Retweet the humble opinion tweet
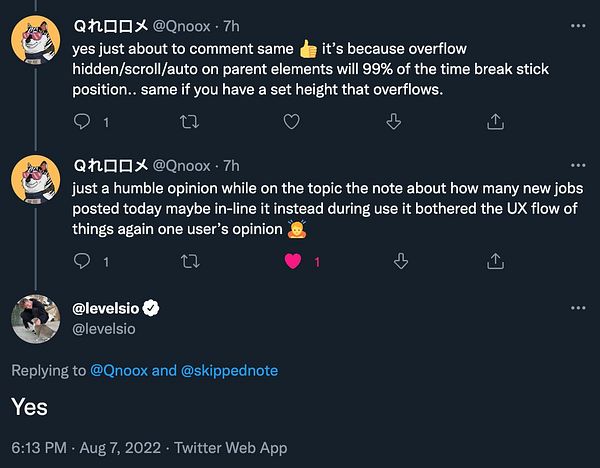This screenshot has height=468, width=600. (187, 262)
